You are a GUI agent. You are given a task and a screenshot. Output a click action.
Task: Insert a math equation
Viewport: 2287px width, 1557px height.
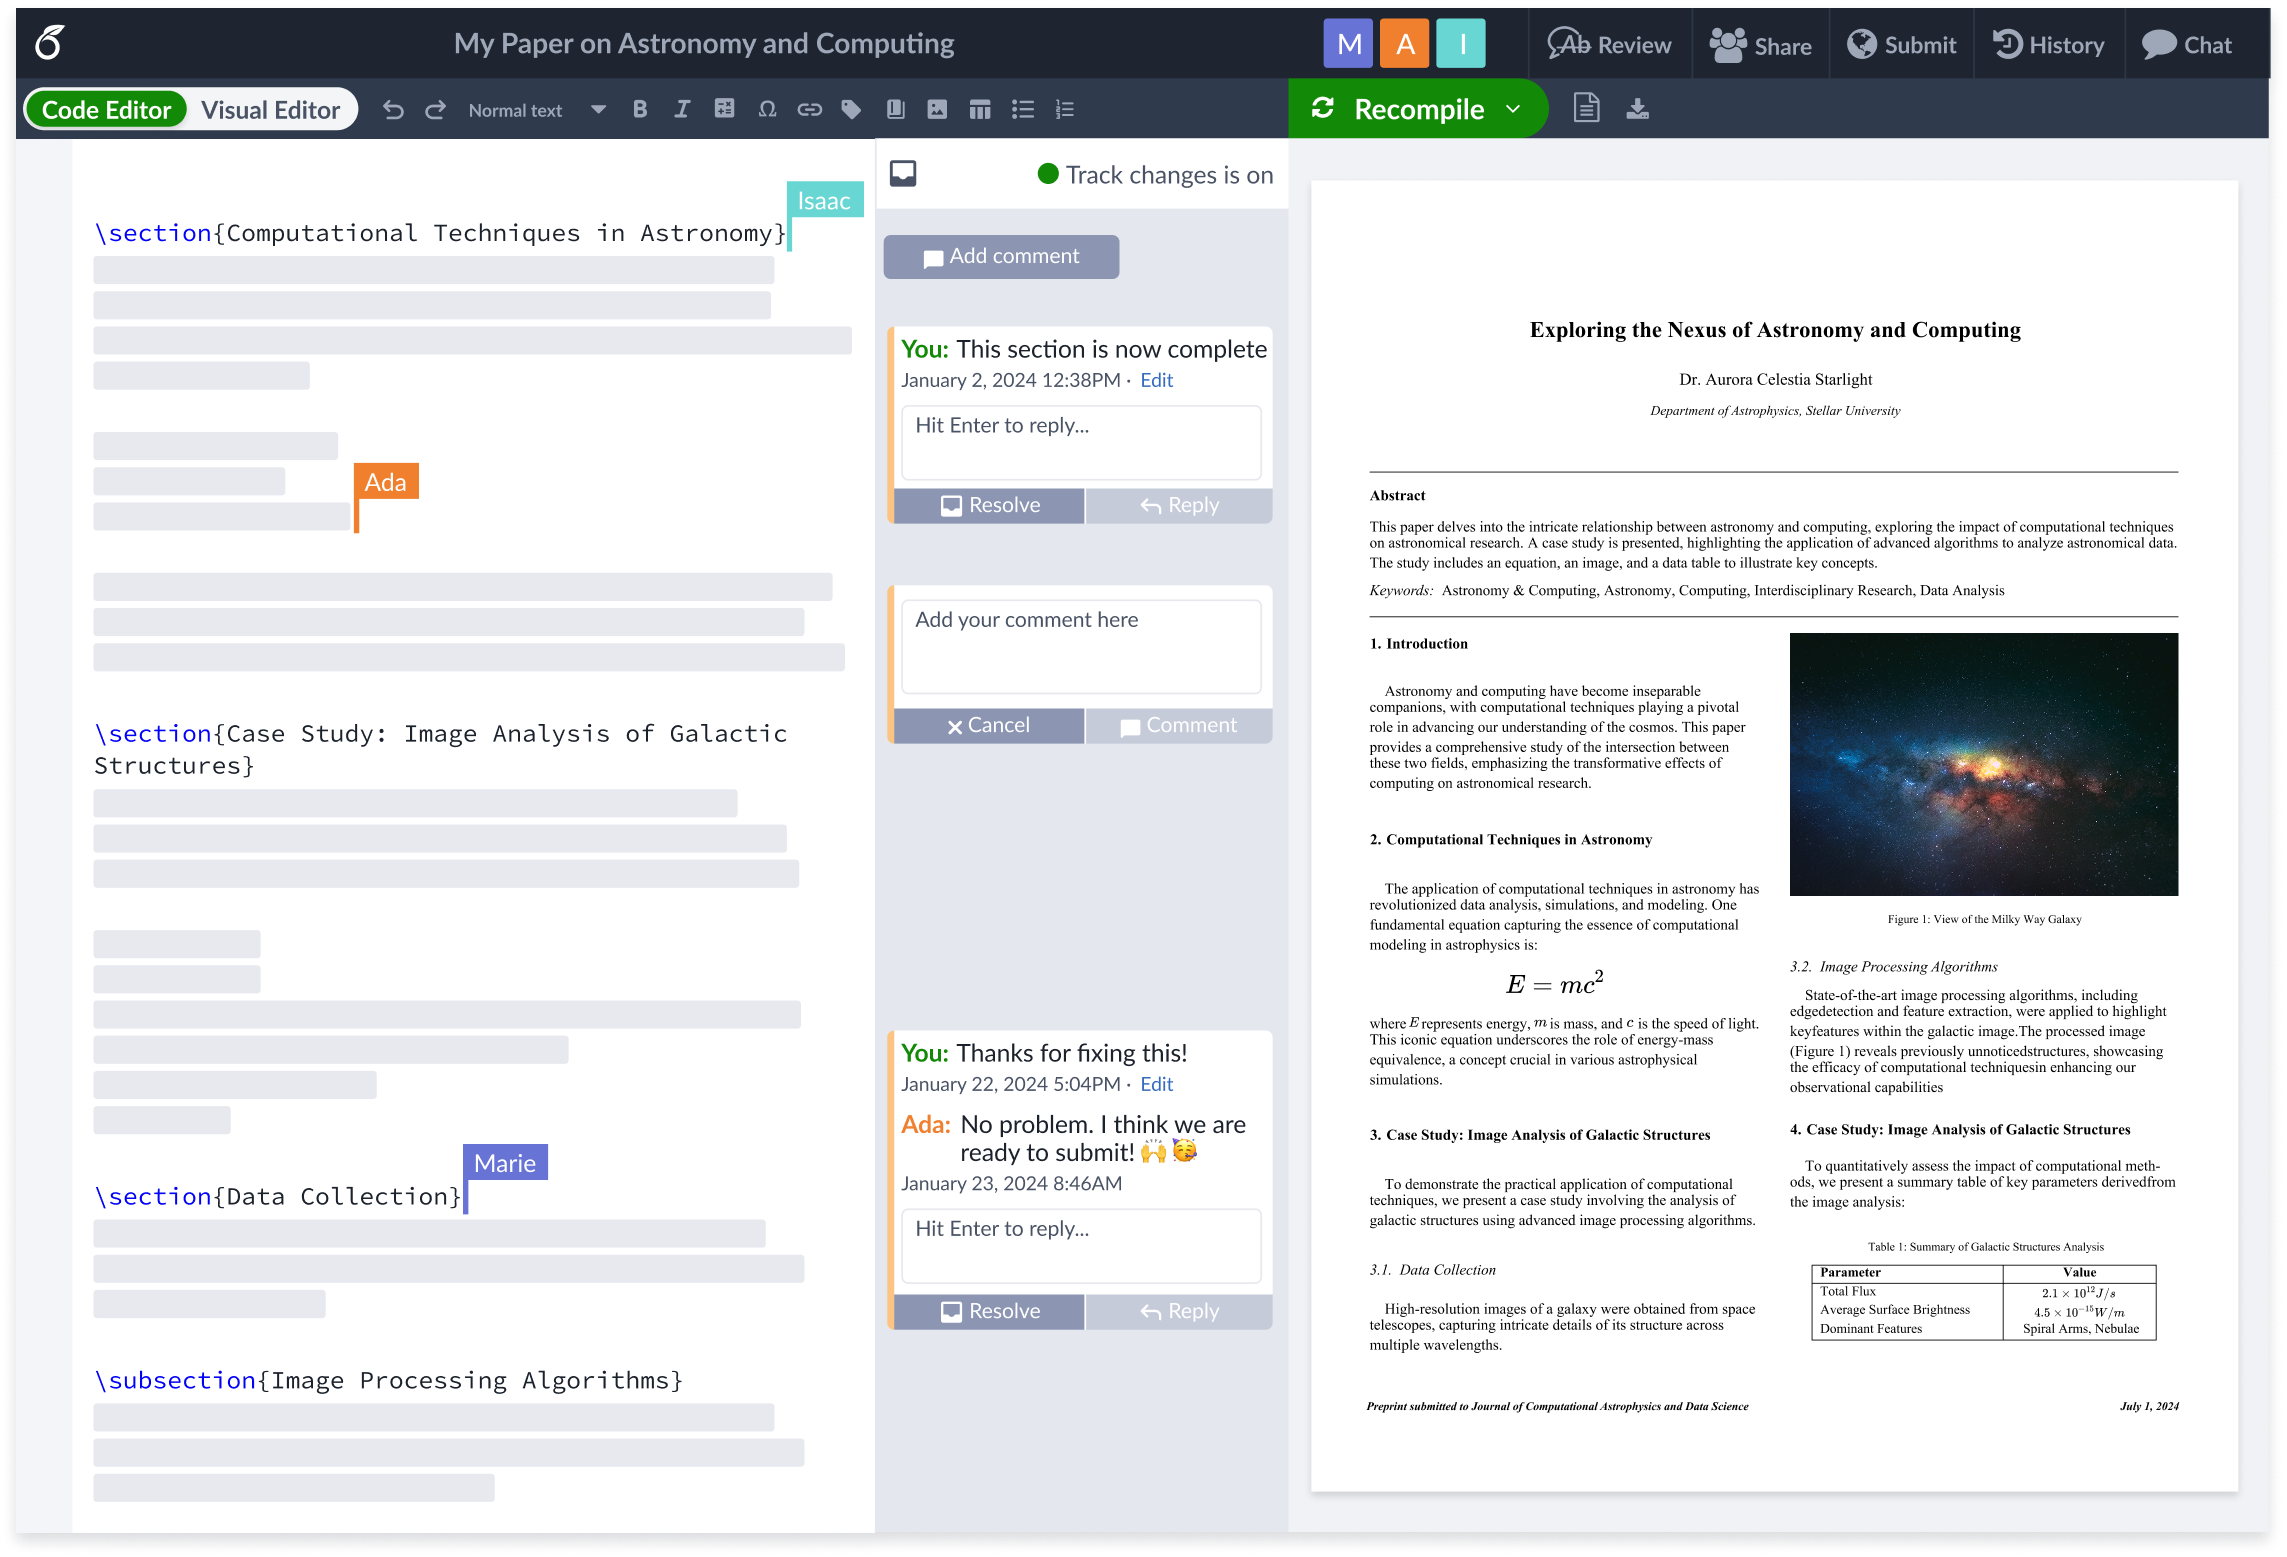point(724,109)
